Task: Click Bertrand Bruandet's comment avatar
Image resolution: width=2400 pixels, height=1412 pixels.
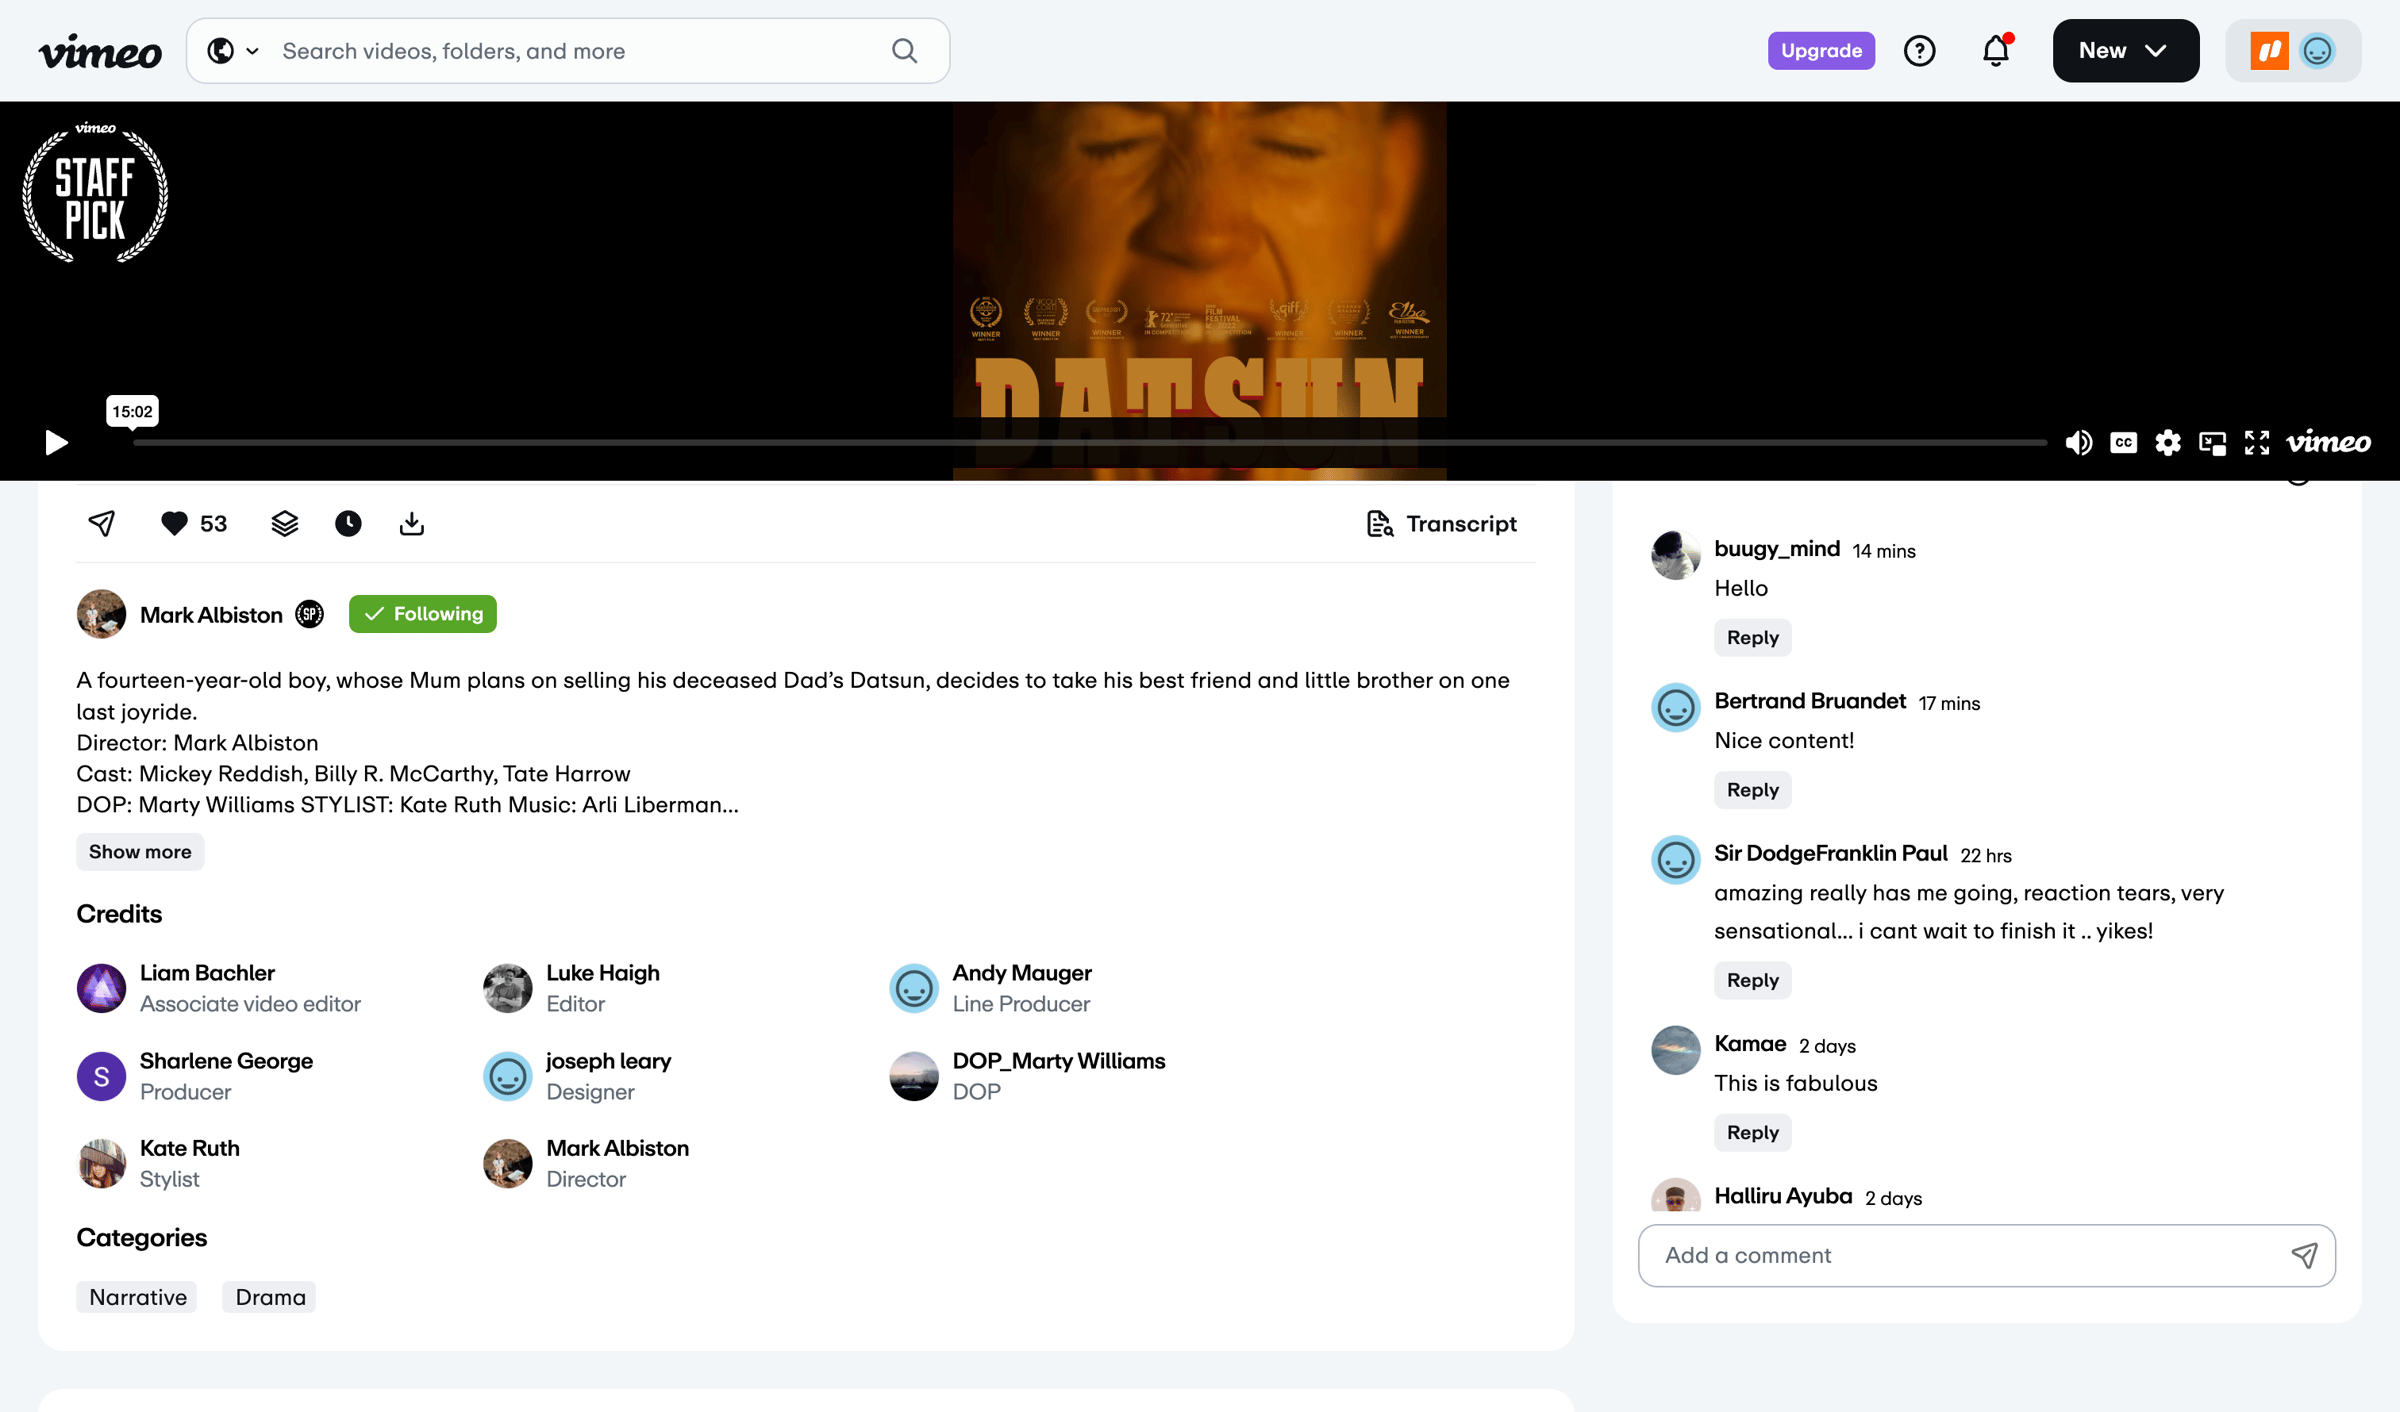Action: (1676, 707)
